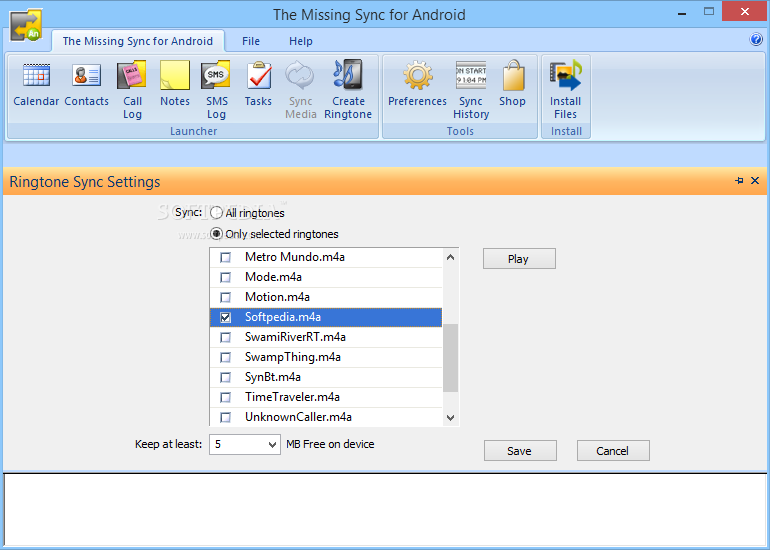This screenshot has width=770, height=550.
Task: Check the SynBt.m4a checkbox
Action: coord(225,378)
